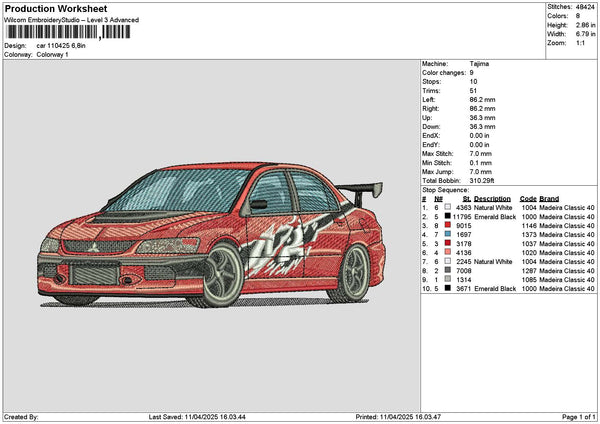
Task: Click 'Natural White' in stop row 7
Action: (493, 261)
